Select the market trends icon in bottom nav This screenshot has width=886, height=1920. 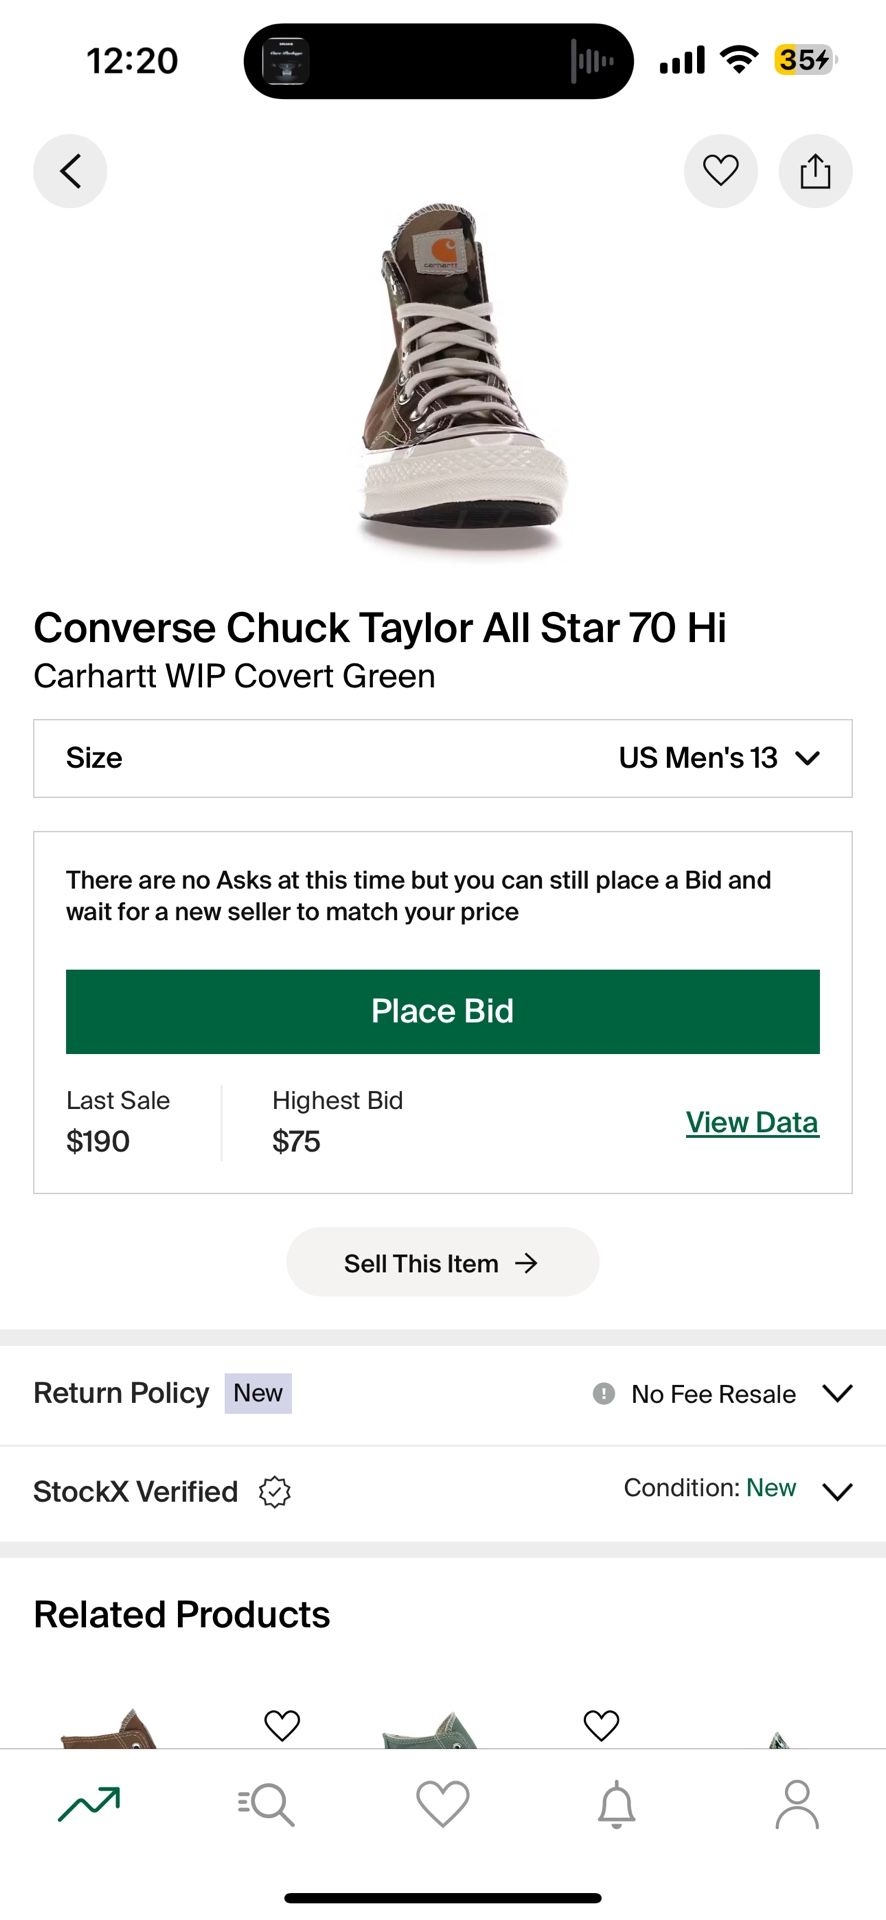tap(88, 1804)
